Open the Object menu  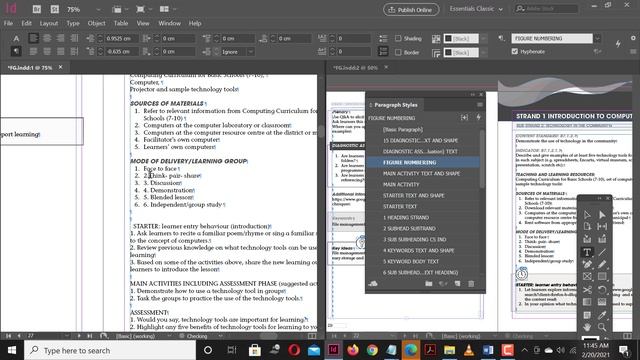(96, 23)
